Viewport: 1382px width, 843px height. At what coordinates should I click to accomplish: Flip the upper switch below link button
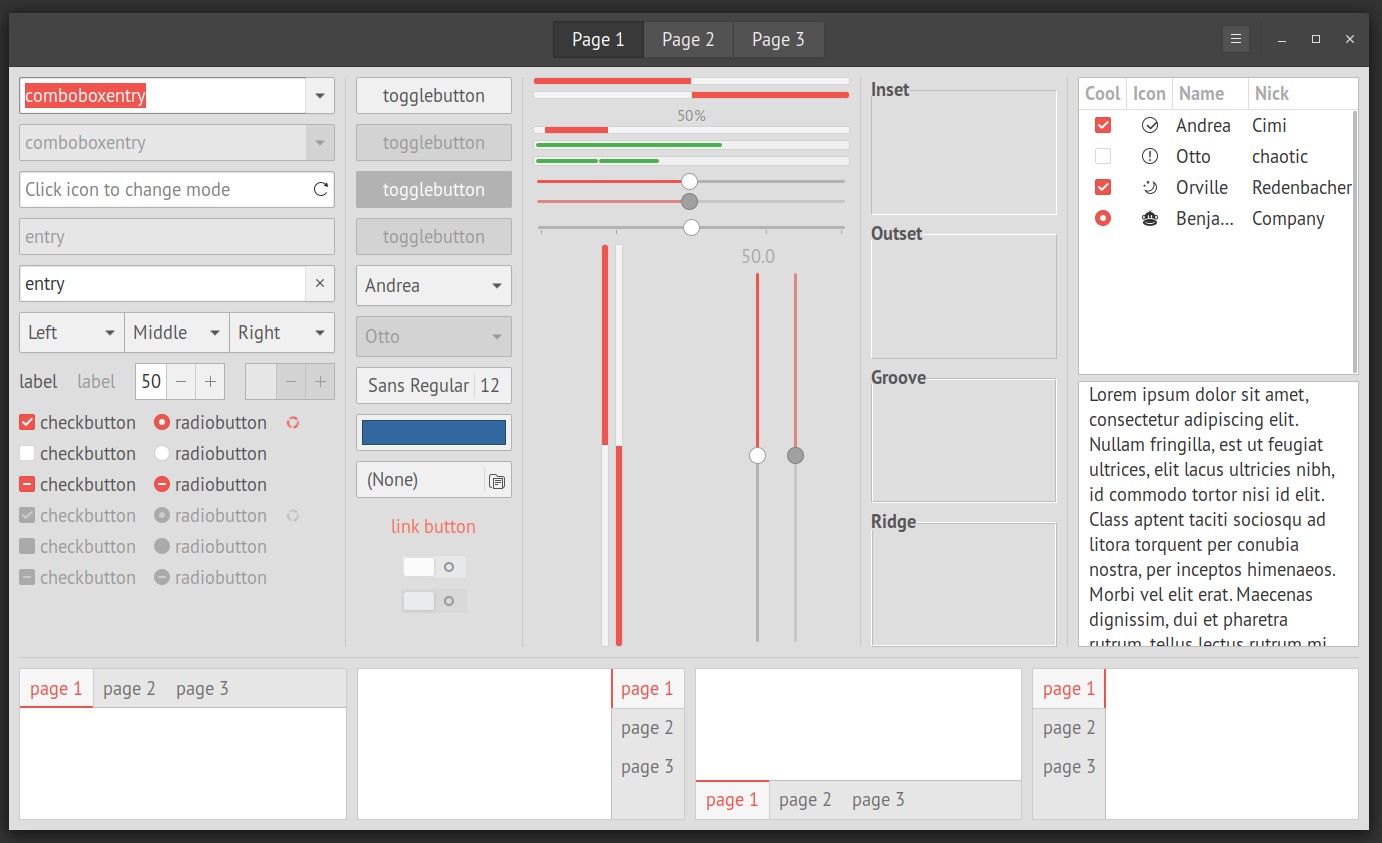tap(434, 567)
